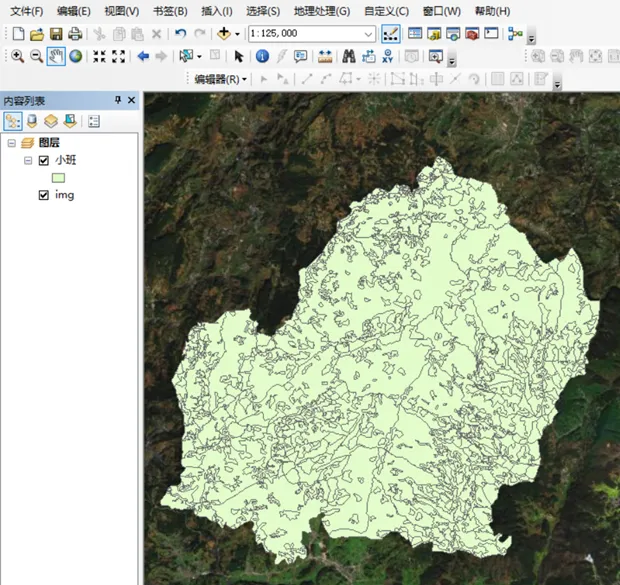This screenshot has width=620, height=585.
Task: Toggle the Editor toolbar button
Action: tap(390, 34)
